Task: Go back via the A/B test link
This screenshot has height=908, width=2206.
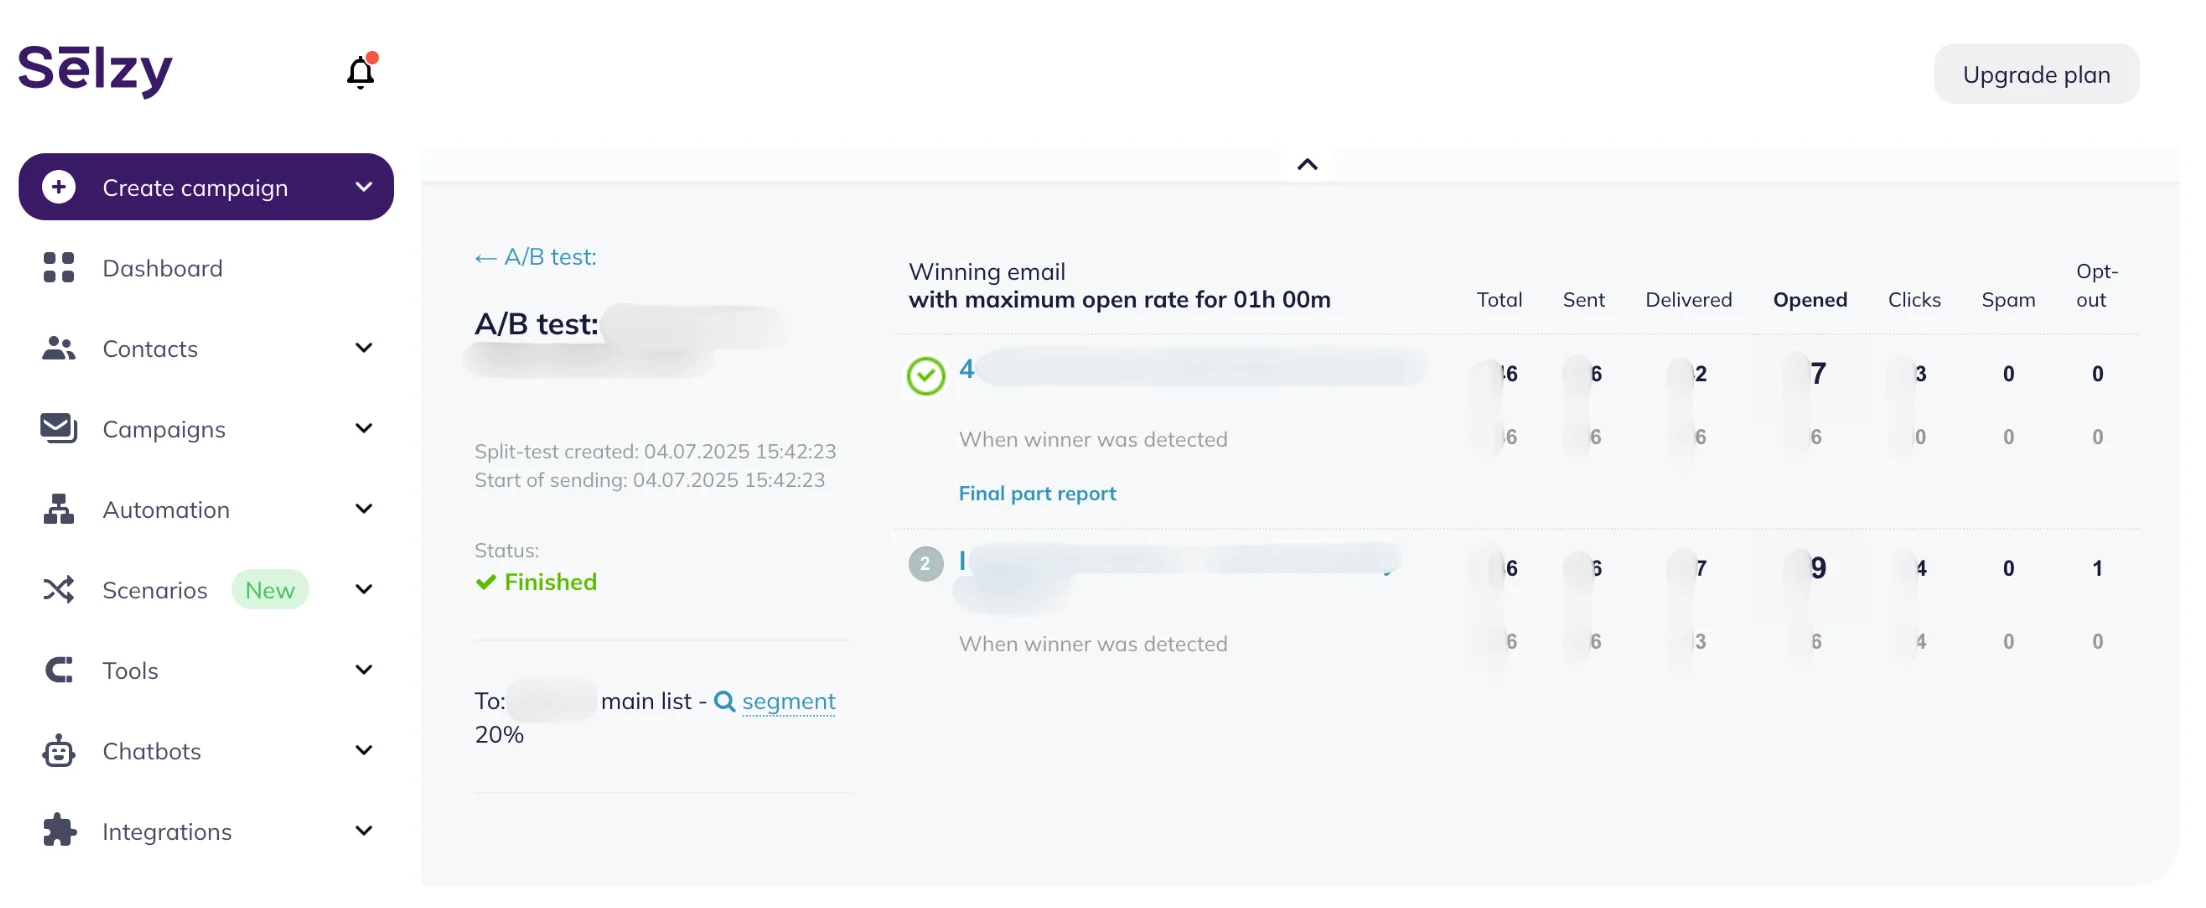Action: click(536, 257)
